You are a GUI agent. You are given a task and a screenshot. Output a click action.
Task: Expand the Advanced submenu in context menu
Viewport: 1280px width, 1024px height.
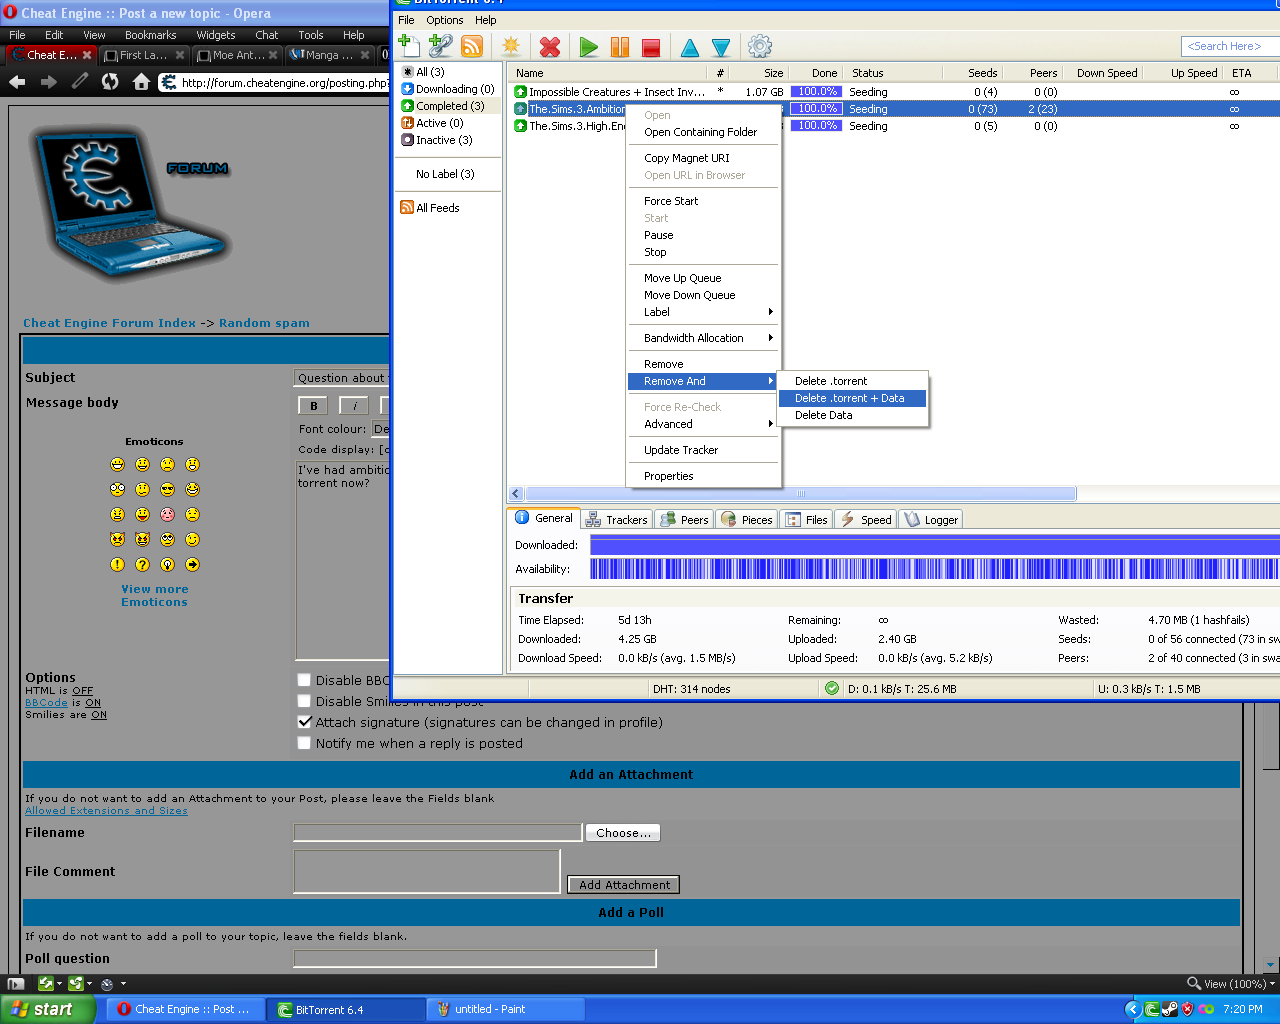[703, 424]
